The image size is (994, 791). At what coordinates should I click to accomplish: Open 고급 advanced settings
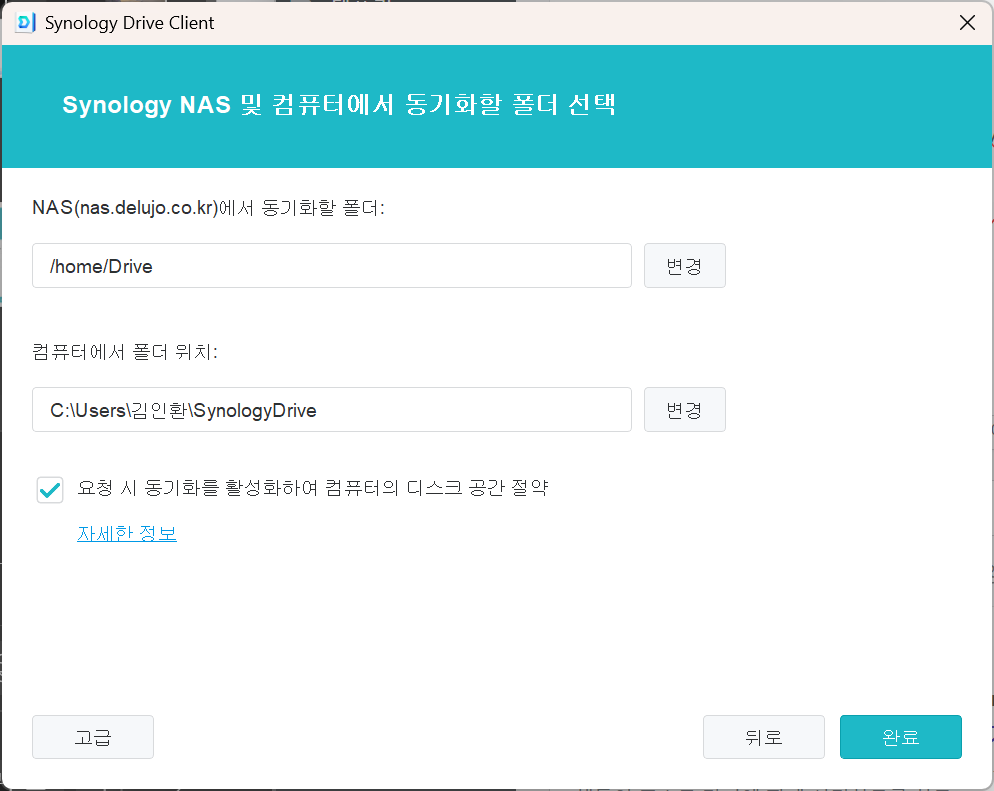coord(93,736)
